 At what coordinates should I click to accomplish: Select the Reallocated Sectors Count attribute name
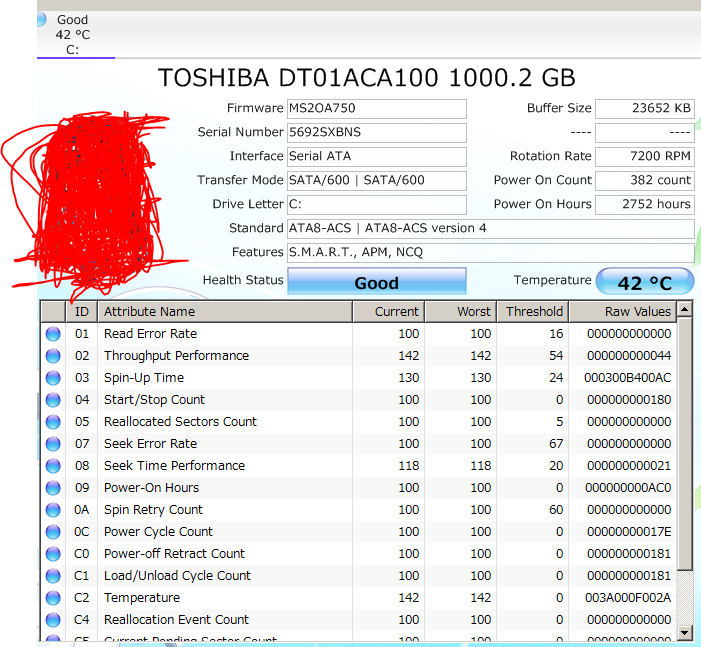(180, 421)
